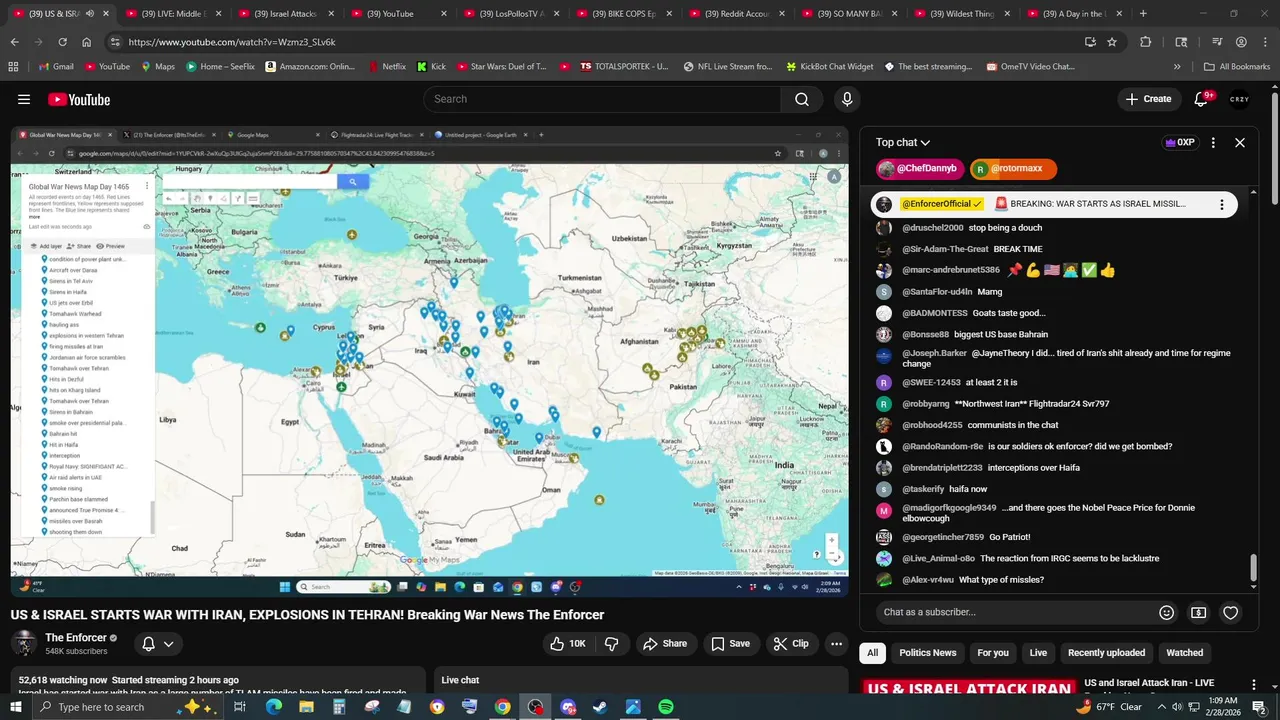1280x720 pixels.
Task: Open Netflix bookmark
Action: tap(386, 66)
